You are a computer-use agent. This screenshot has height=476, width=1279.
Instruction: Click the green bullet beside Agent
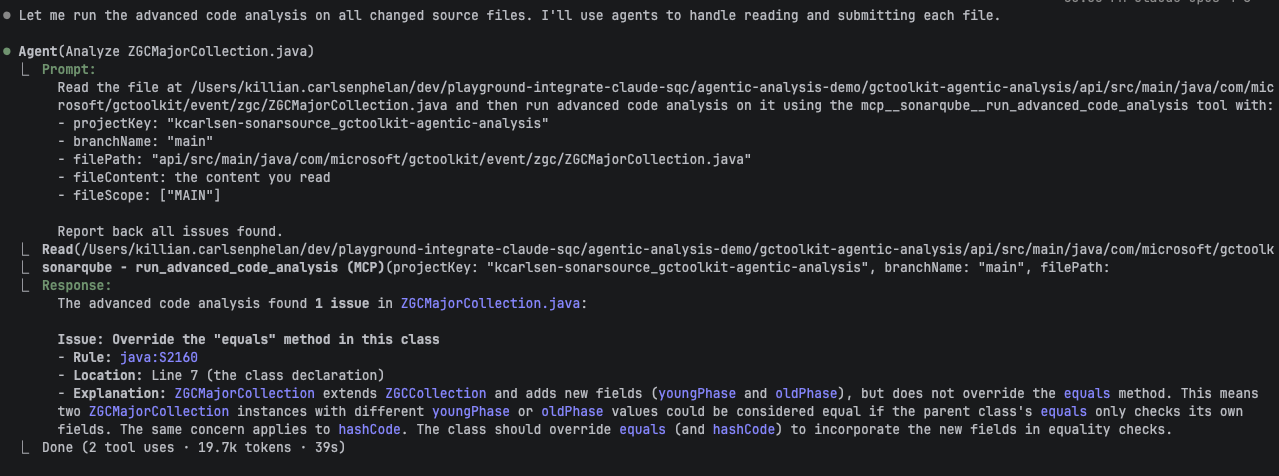tap(8, 51)
